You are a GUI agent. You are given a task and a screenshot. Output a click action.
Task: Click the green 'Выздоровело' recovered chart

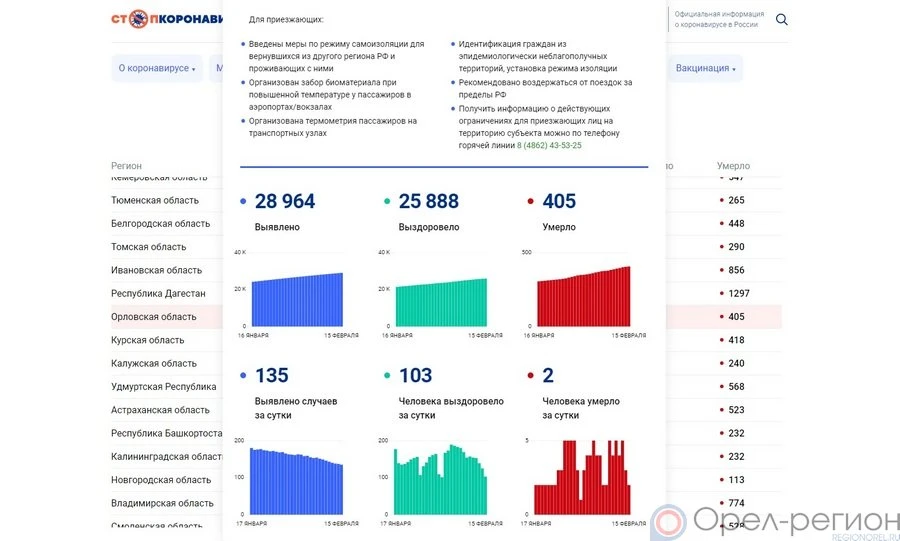click(441, 303)
